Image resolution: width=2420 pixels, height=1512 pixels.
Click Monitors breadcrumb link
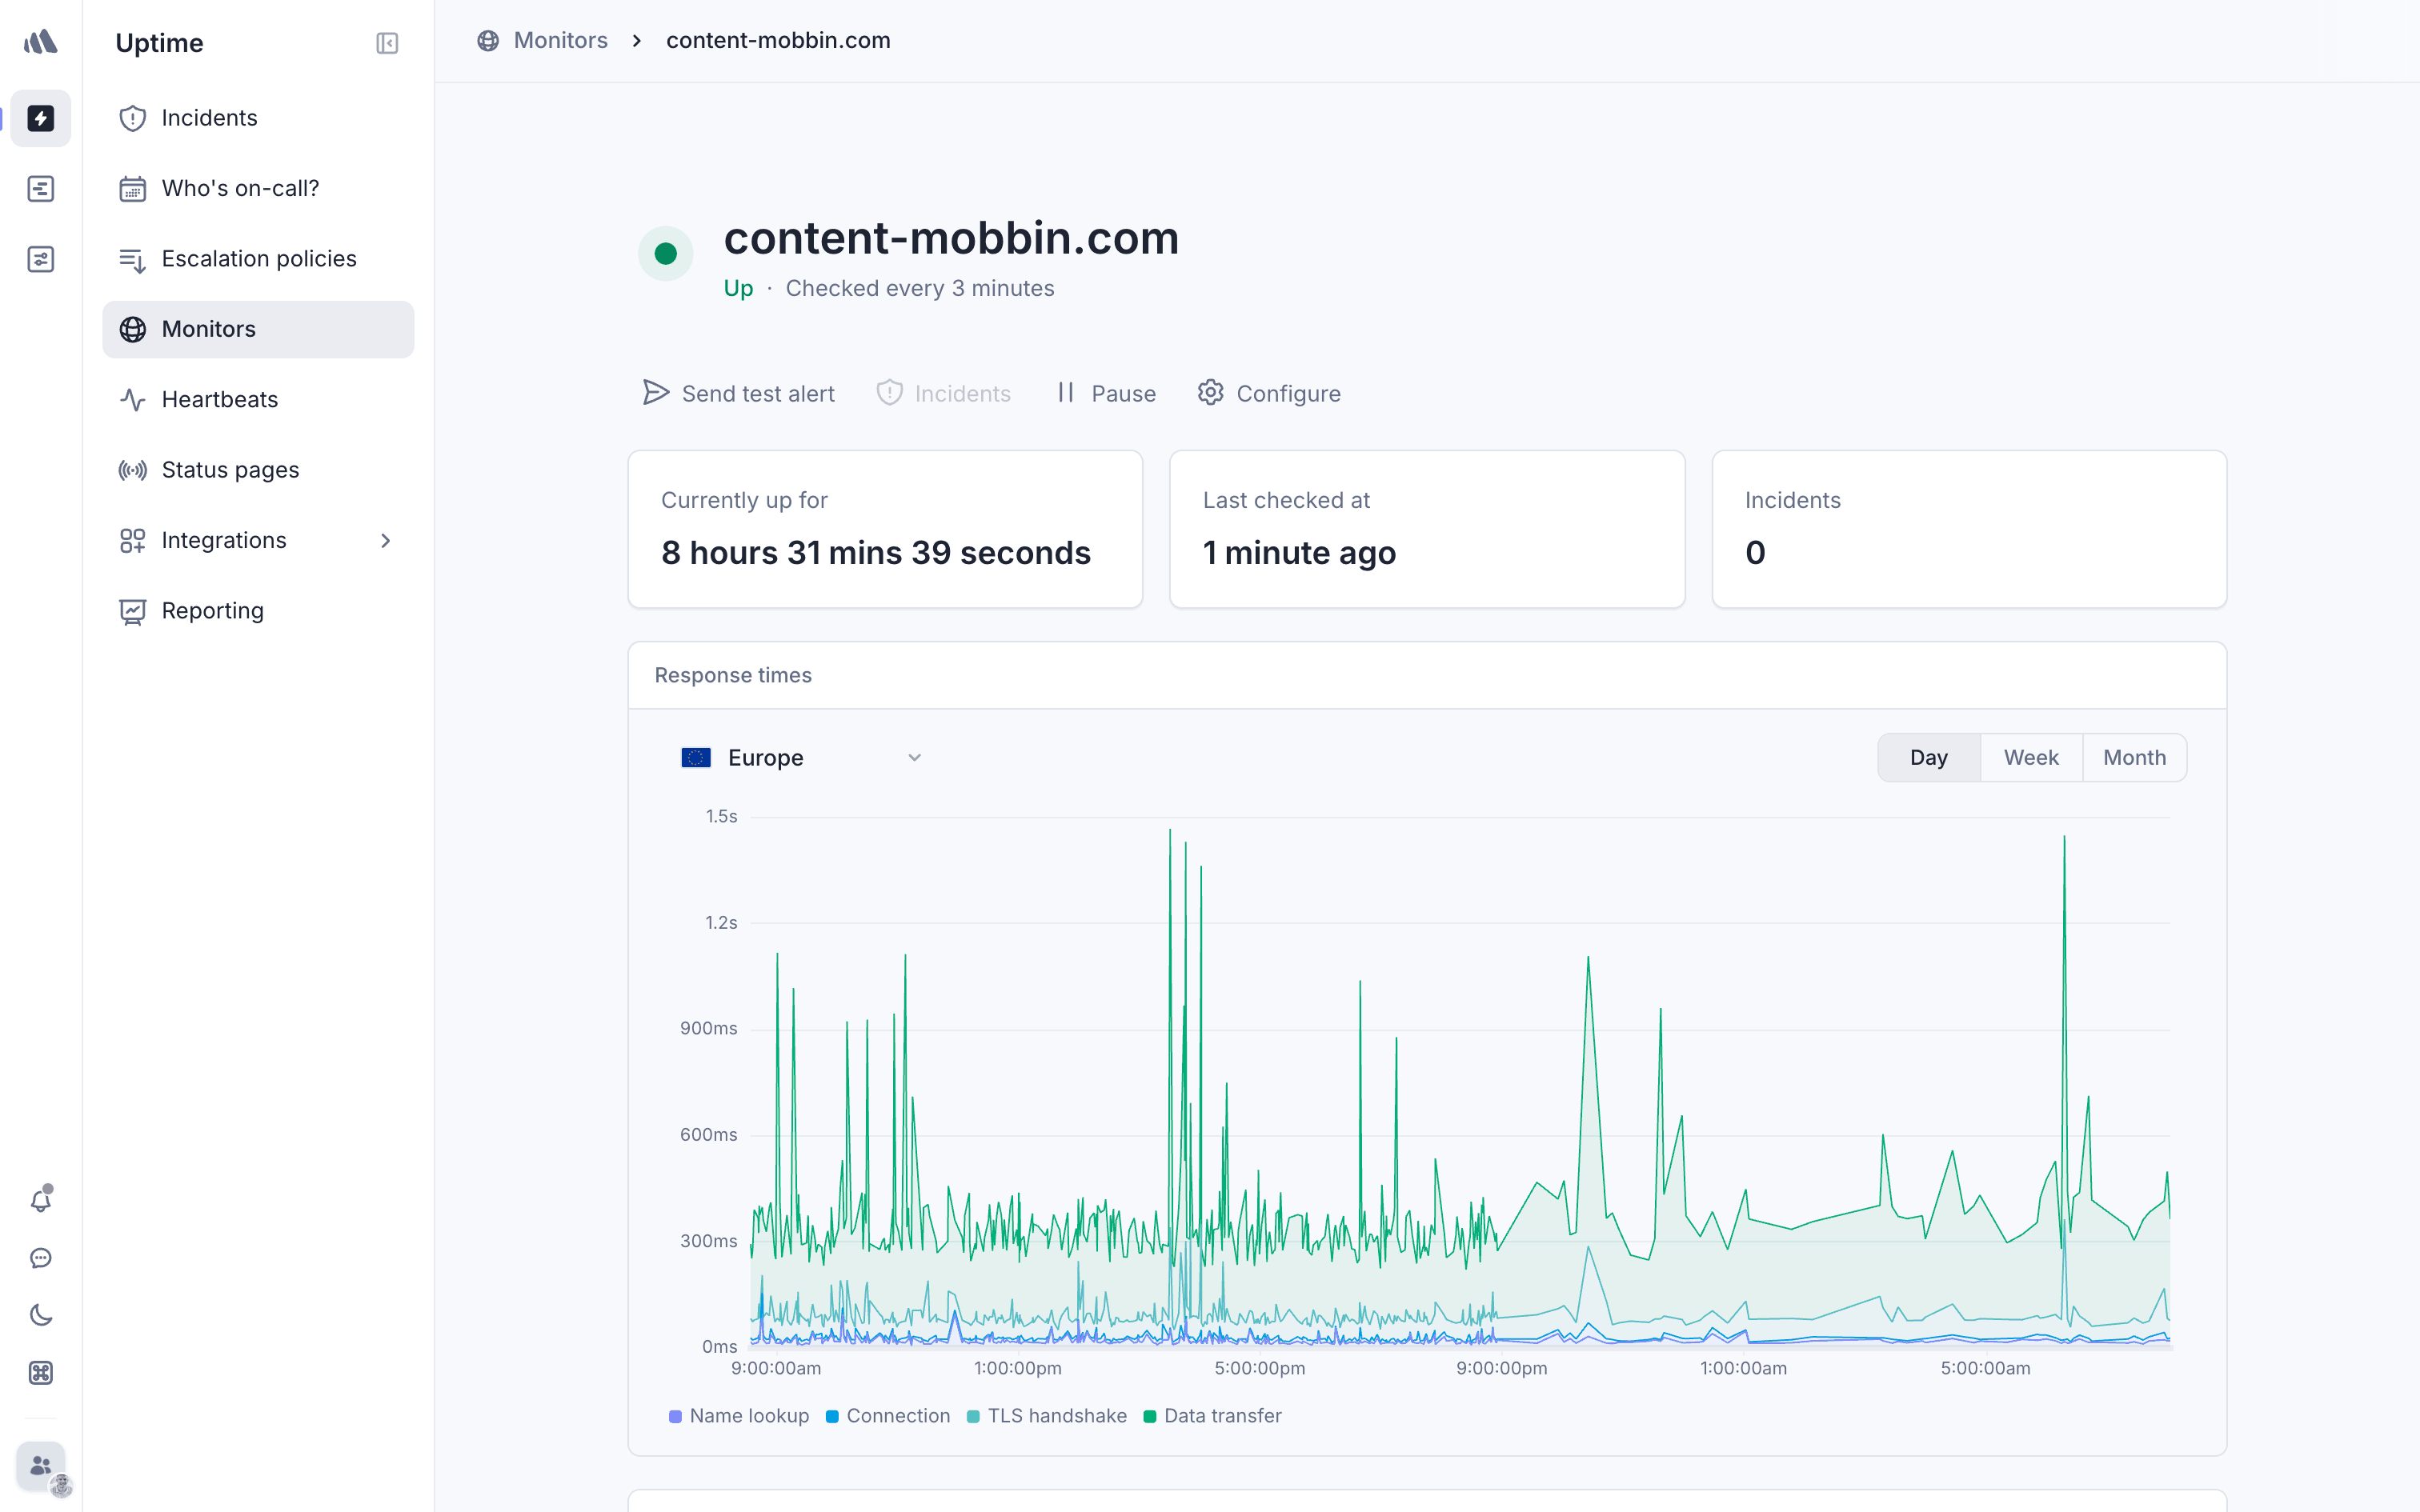(560, 41)
